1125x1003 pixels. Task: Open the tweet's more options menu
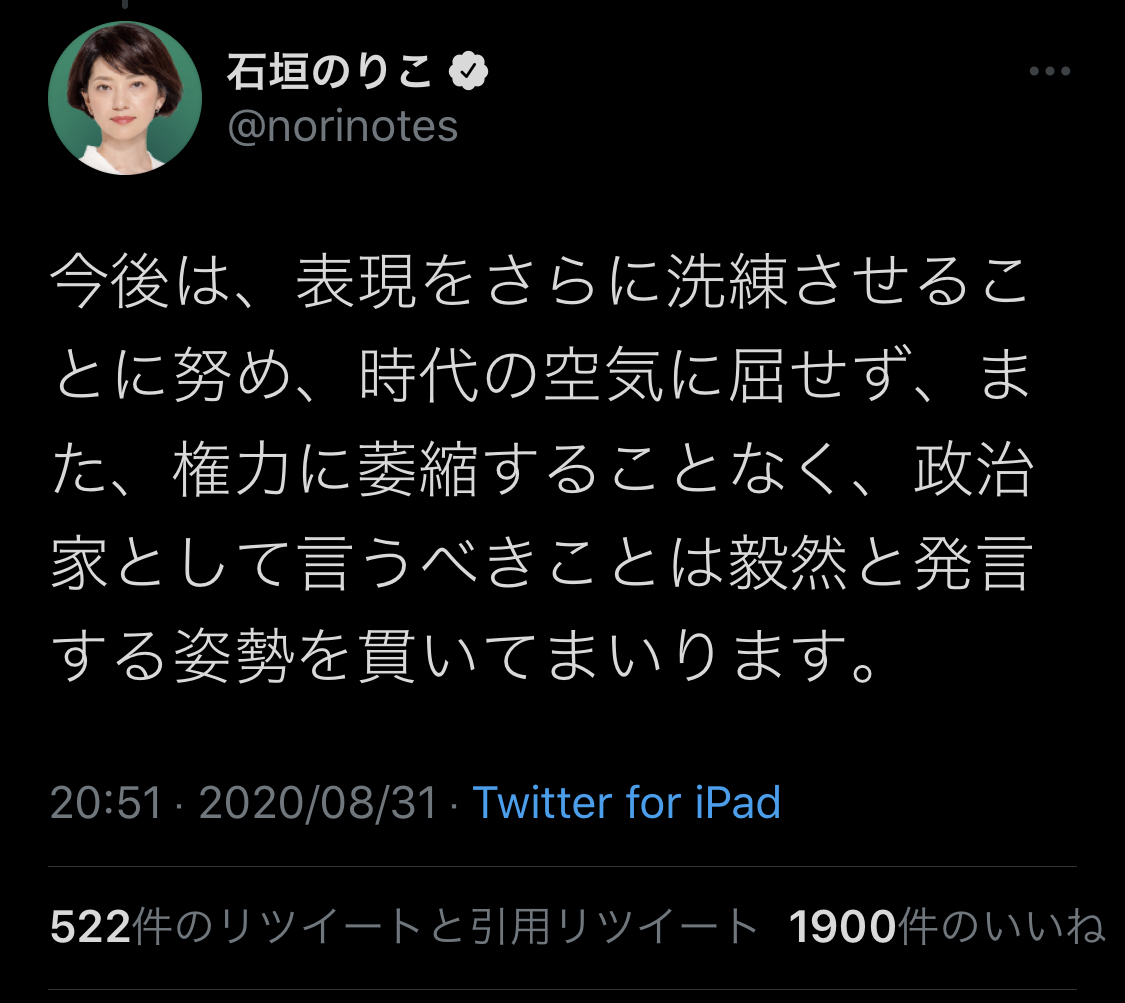pyautogui.click(x=1049, y=72)
